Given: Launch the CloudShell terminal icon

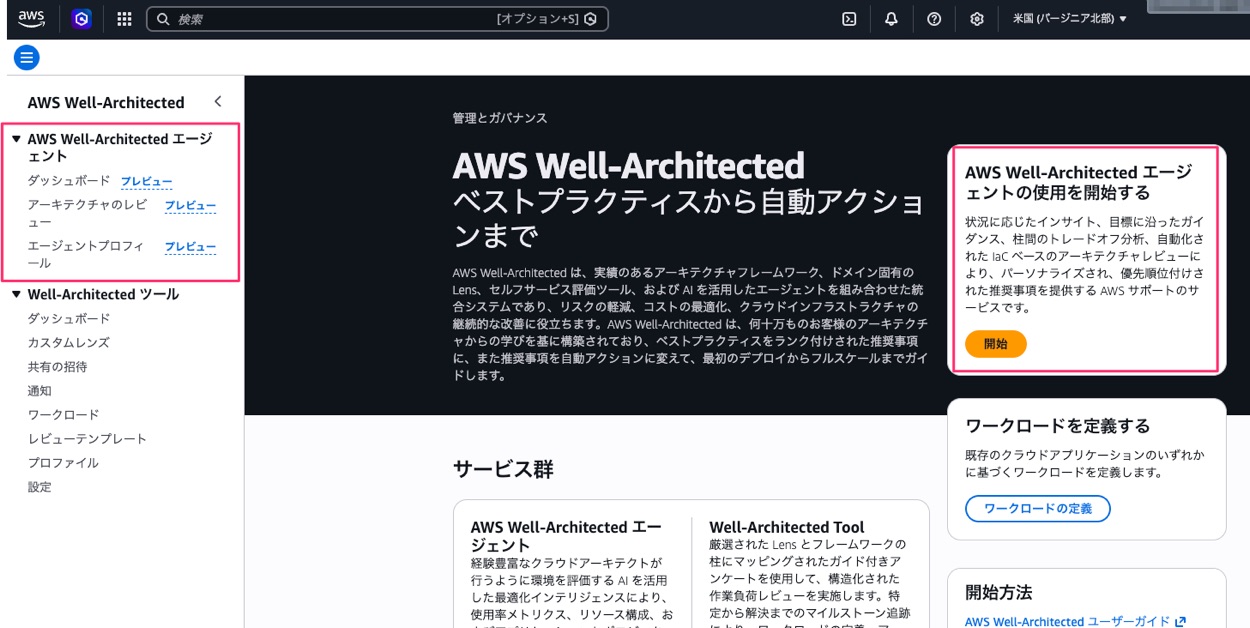Looking at the screenshot, I should coord(849,18).
